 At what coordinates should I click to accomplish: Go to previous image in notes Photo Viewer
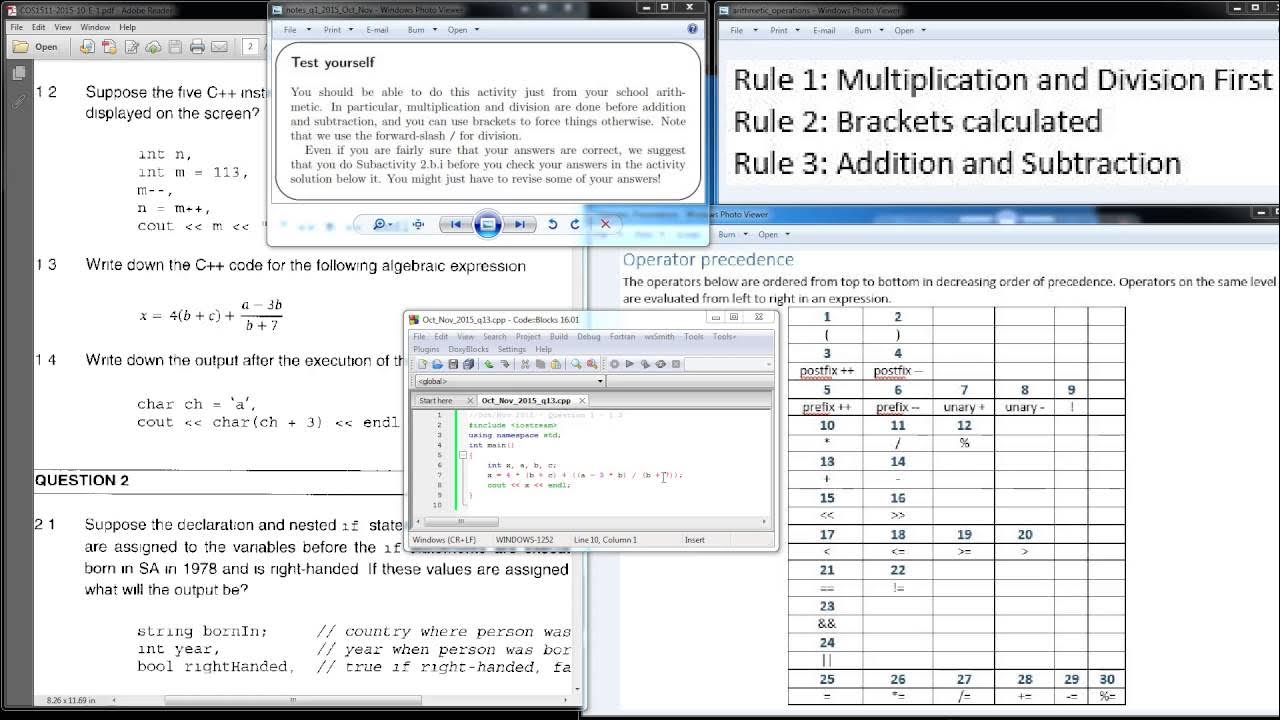coord(456,225)
